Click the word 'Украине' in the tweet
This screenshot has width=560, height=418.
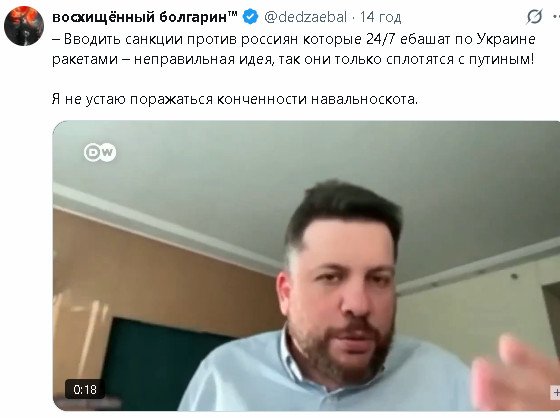point(506,39)
